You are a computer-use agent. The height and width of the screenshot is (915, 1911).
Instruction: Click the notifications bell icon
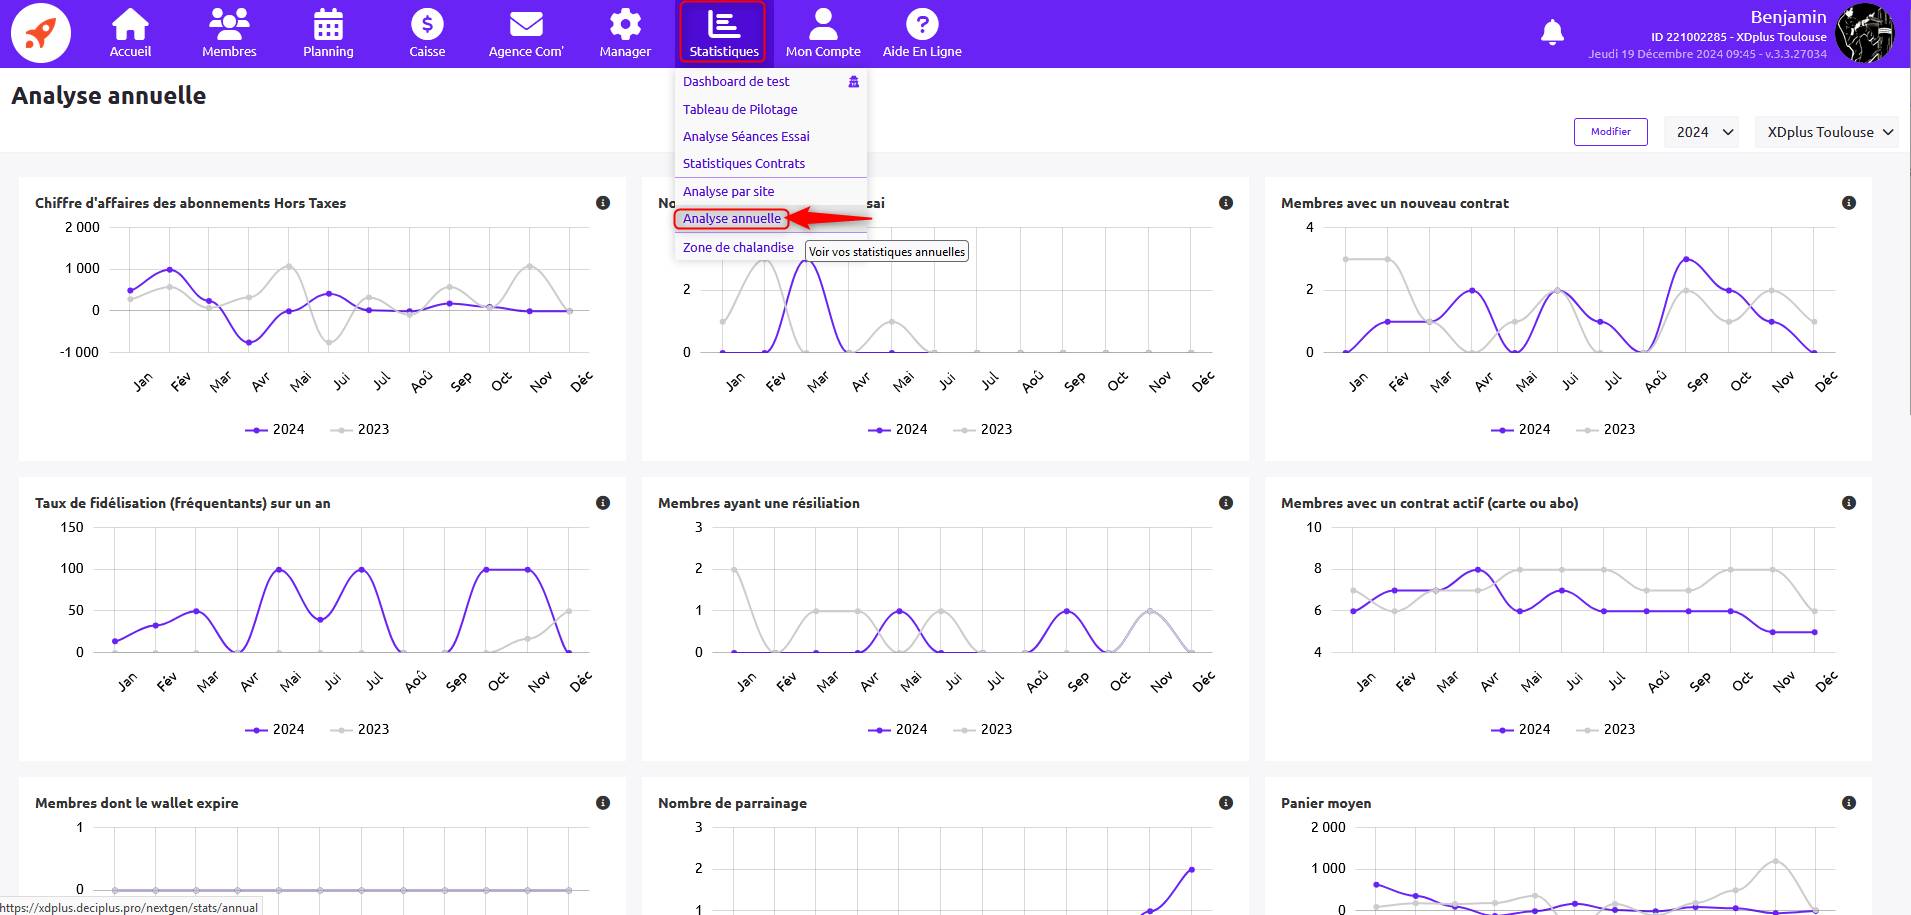(1552, 33)
